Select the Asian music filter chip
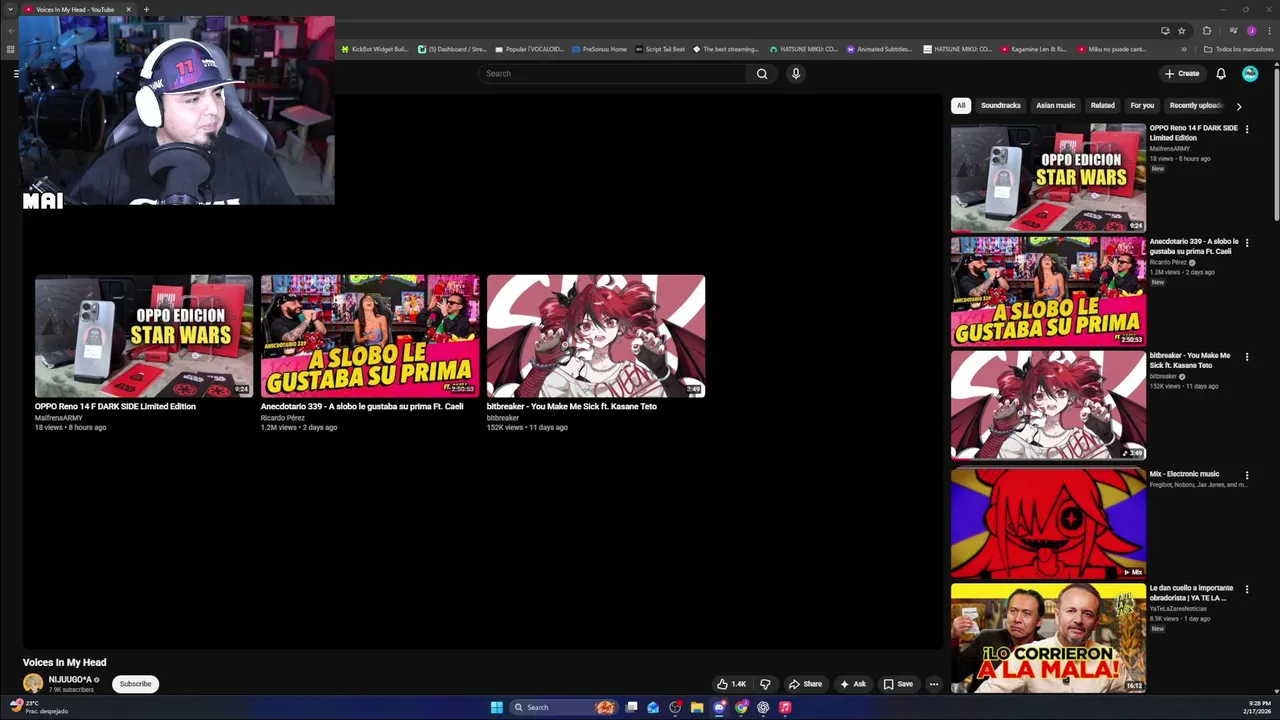This screenshot has height=720, width=1280. [1055, 105]
